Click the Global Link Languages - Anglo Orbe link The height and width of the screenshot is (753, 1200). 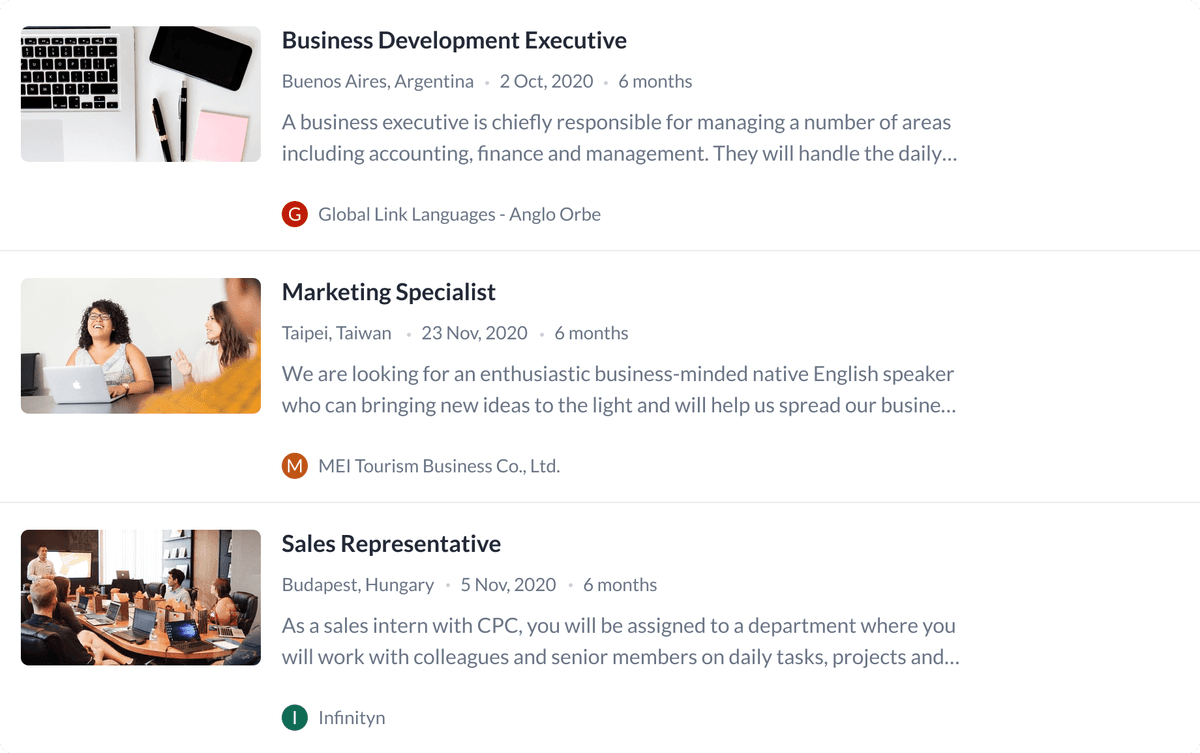[x=459, y=214]
